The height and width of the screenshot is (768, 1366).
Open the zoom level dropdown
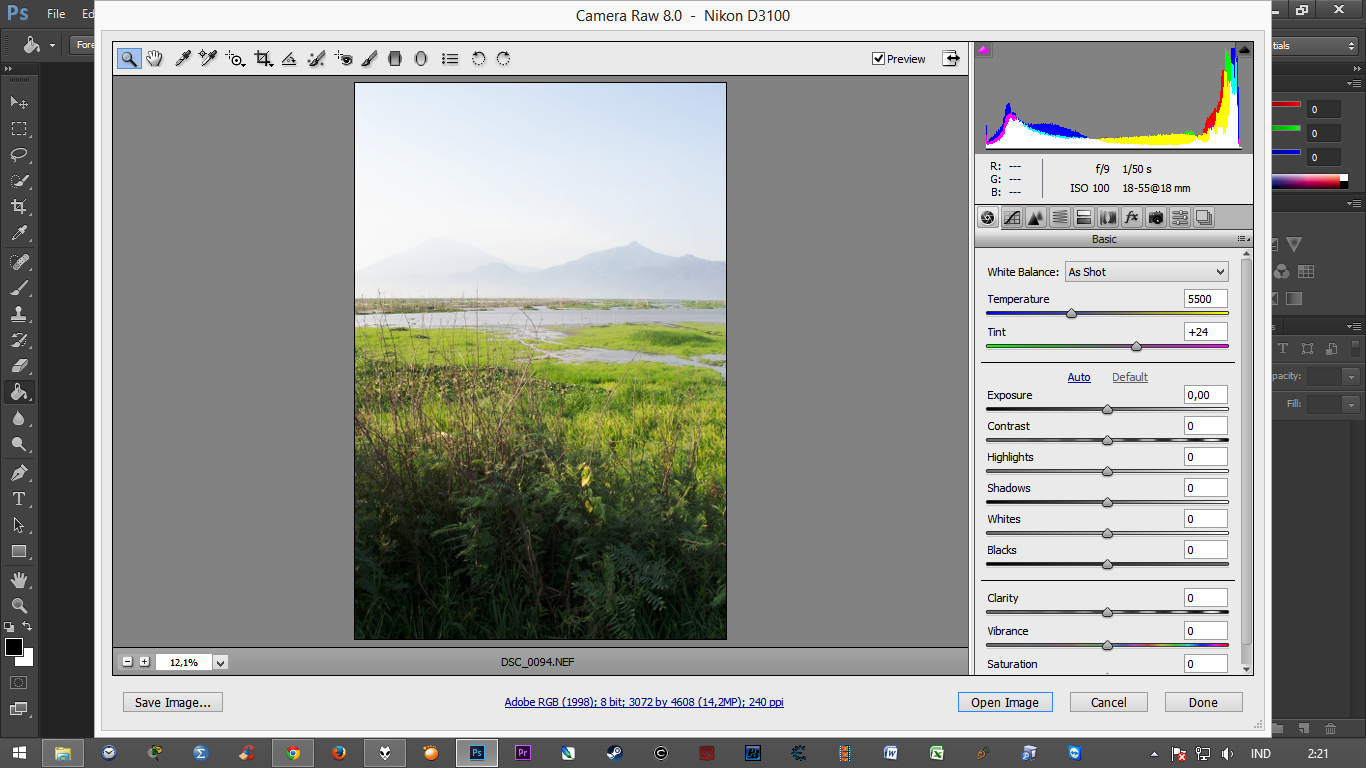[x=220, y=662]
